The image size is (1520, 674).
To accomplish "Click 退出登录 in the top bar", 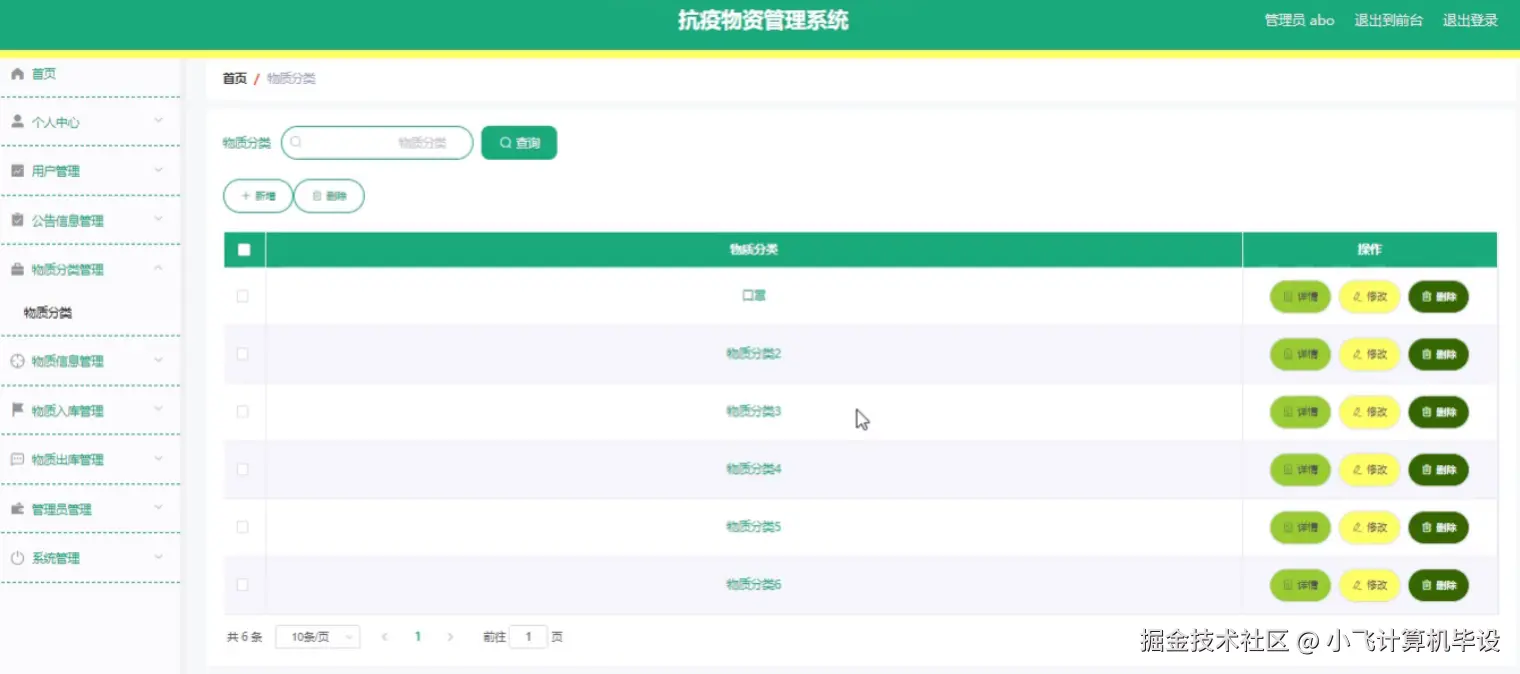I will coord(1470,19).
